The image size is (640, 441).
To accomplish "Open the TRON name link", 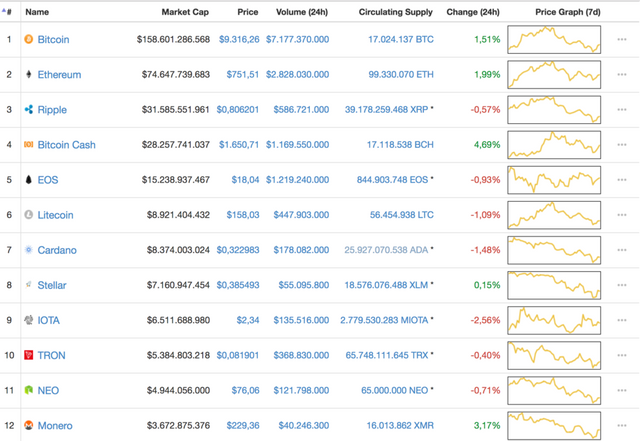I will [x=51, y=355].
